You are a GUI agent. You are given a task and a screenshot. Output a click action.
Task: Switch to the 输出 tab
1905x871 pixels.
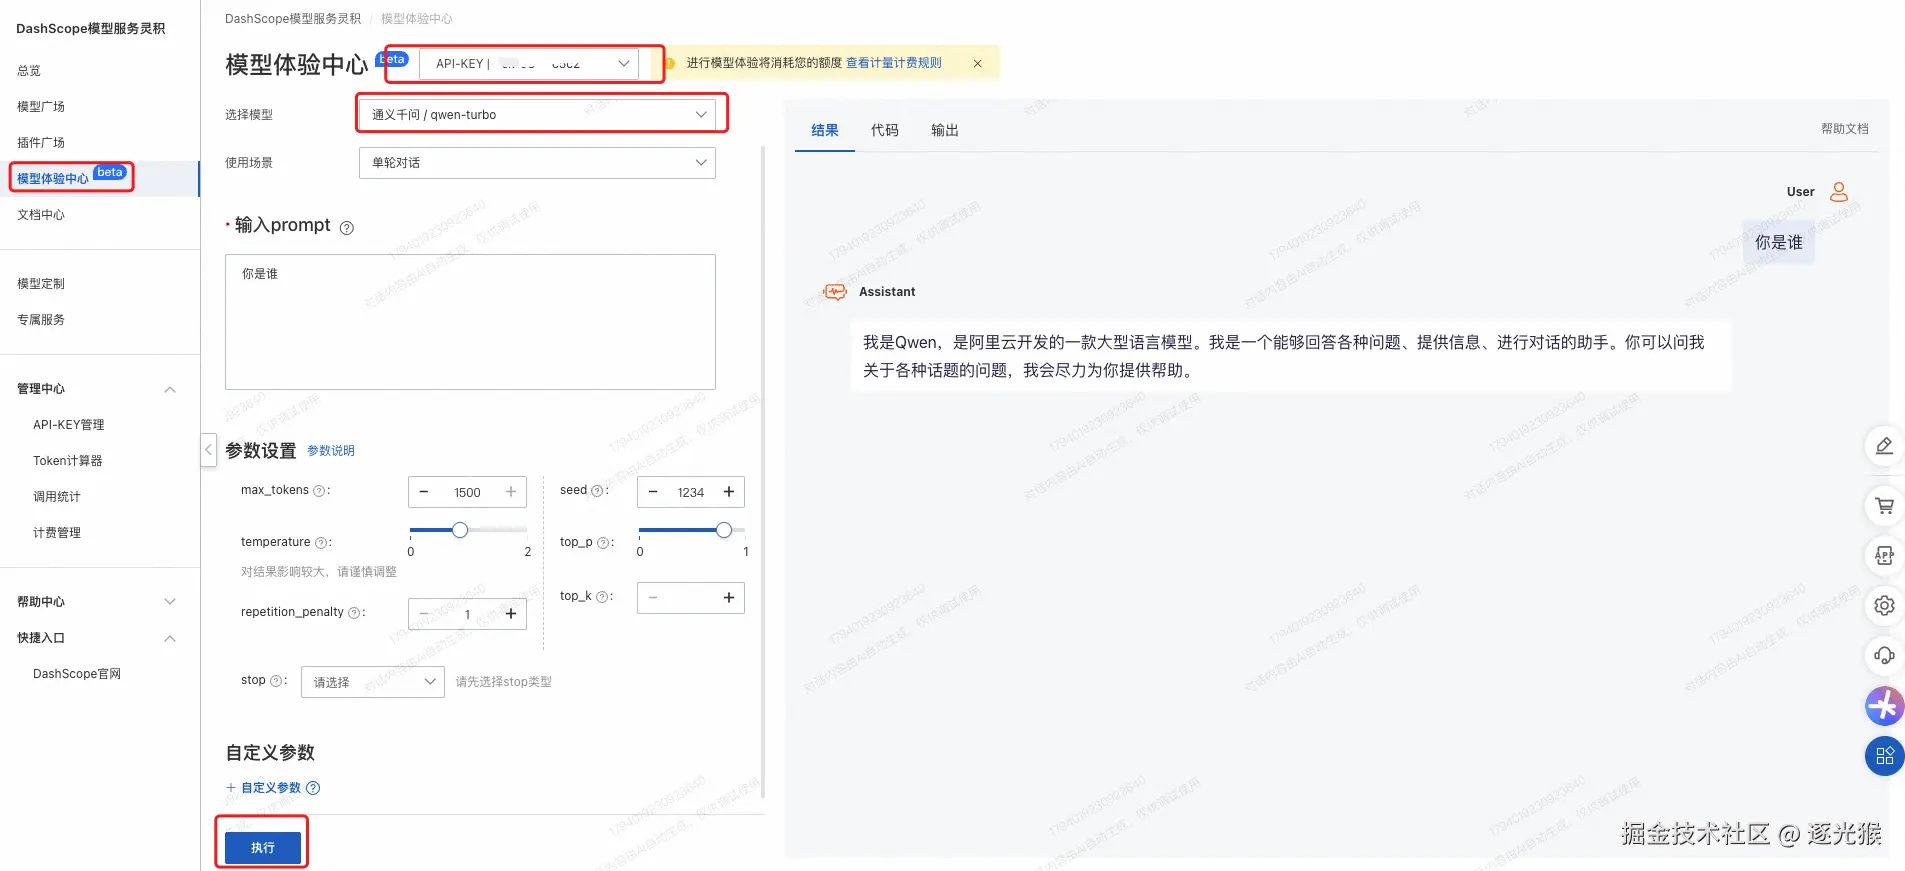coord(945,131)
